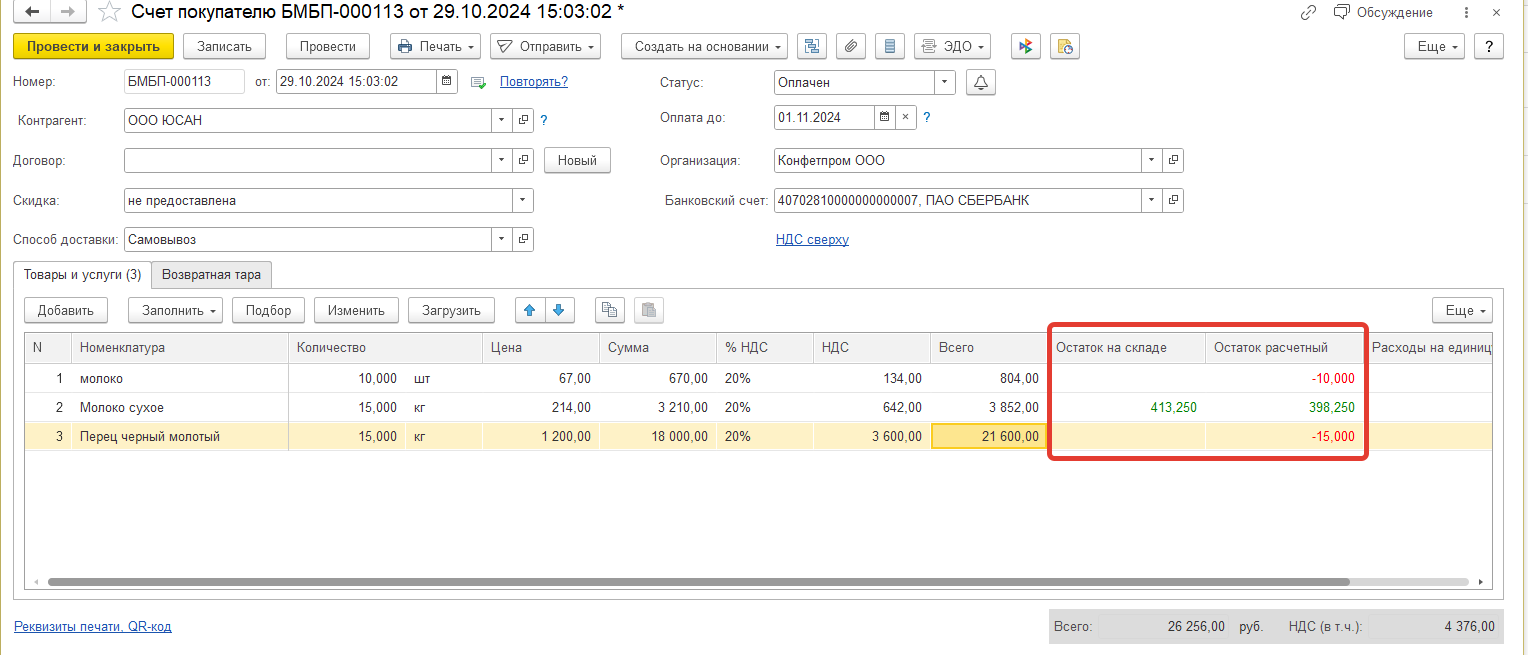Open the Скидка dropdown list
Viewport: 1528px width, 655px height.
523,201
